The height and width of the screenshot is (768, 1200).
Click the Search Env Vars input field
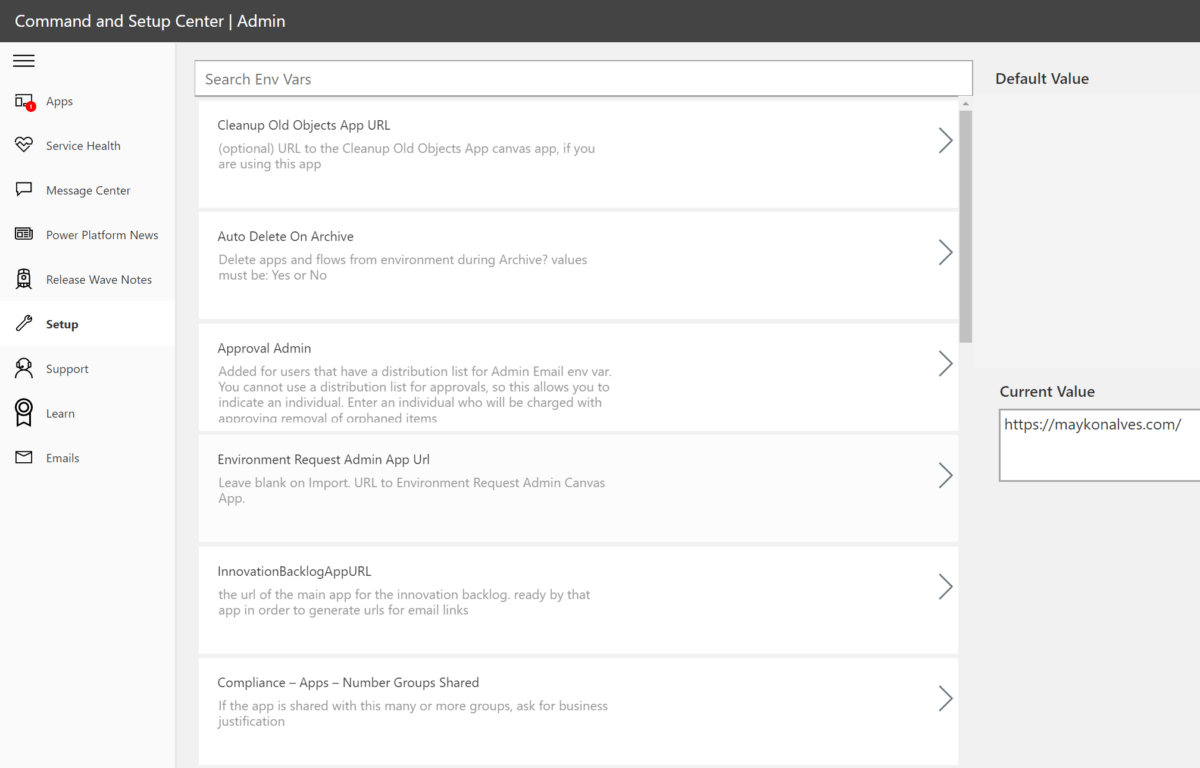point(583,78)
